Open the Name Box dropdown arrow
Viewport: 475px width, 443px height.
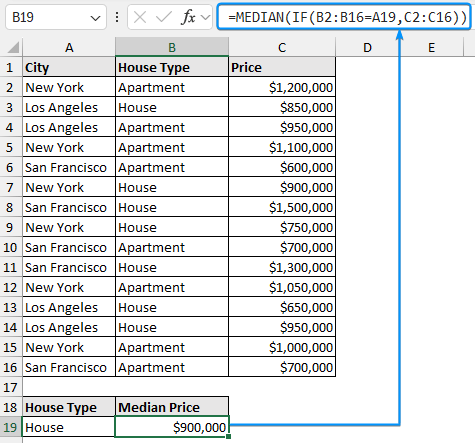click(95, 18)
